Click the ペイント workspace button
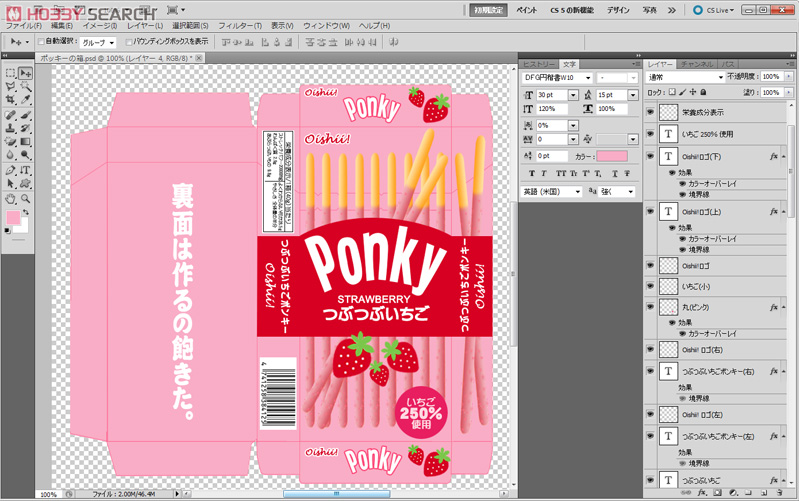This screenshot has width=799, height=501. pos(526,10)
